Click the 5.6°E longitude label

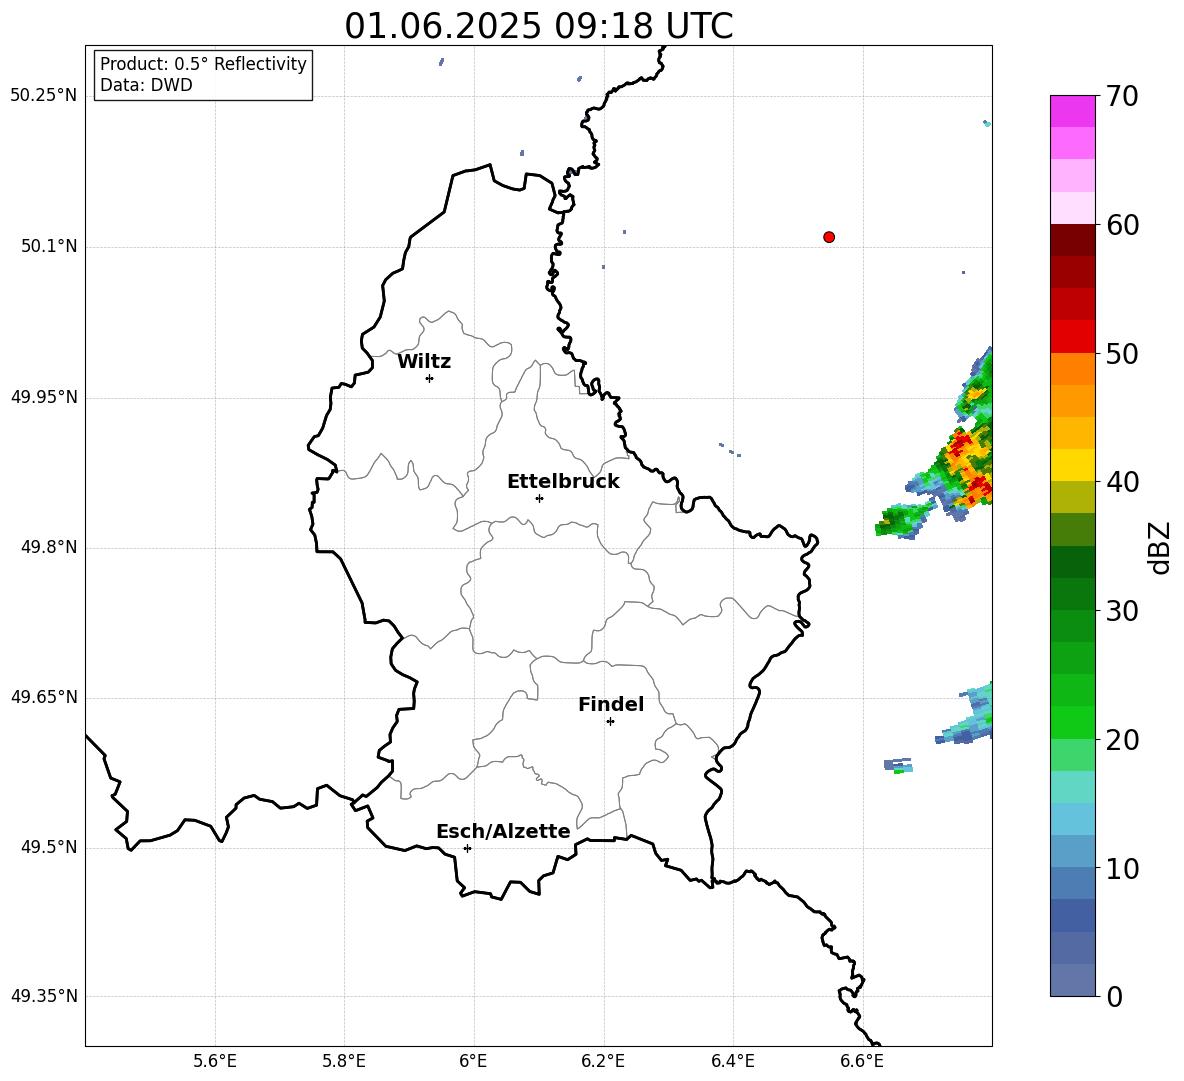click(215, 1061)
